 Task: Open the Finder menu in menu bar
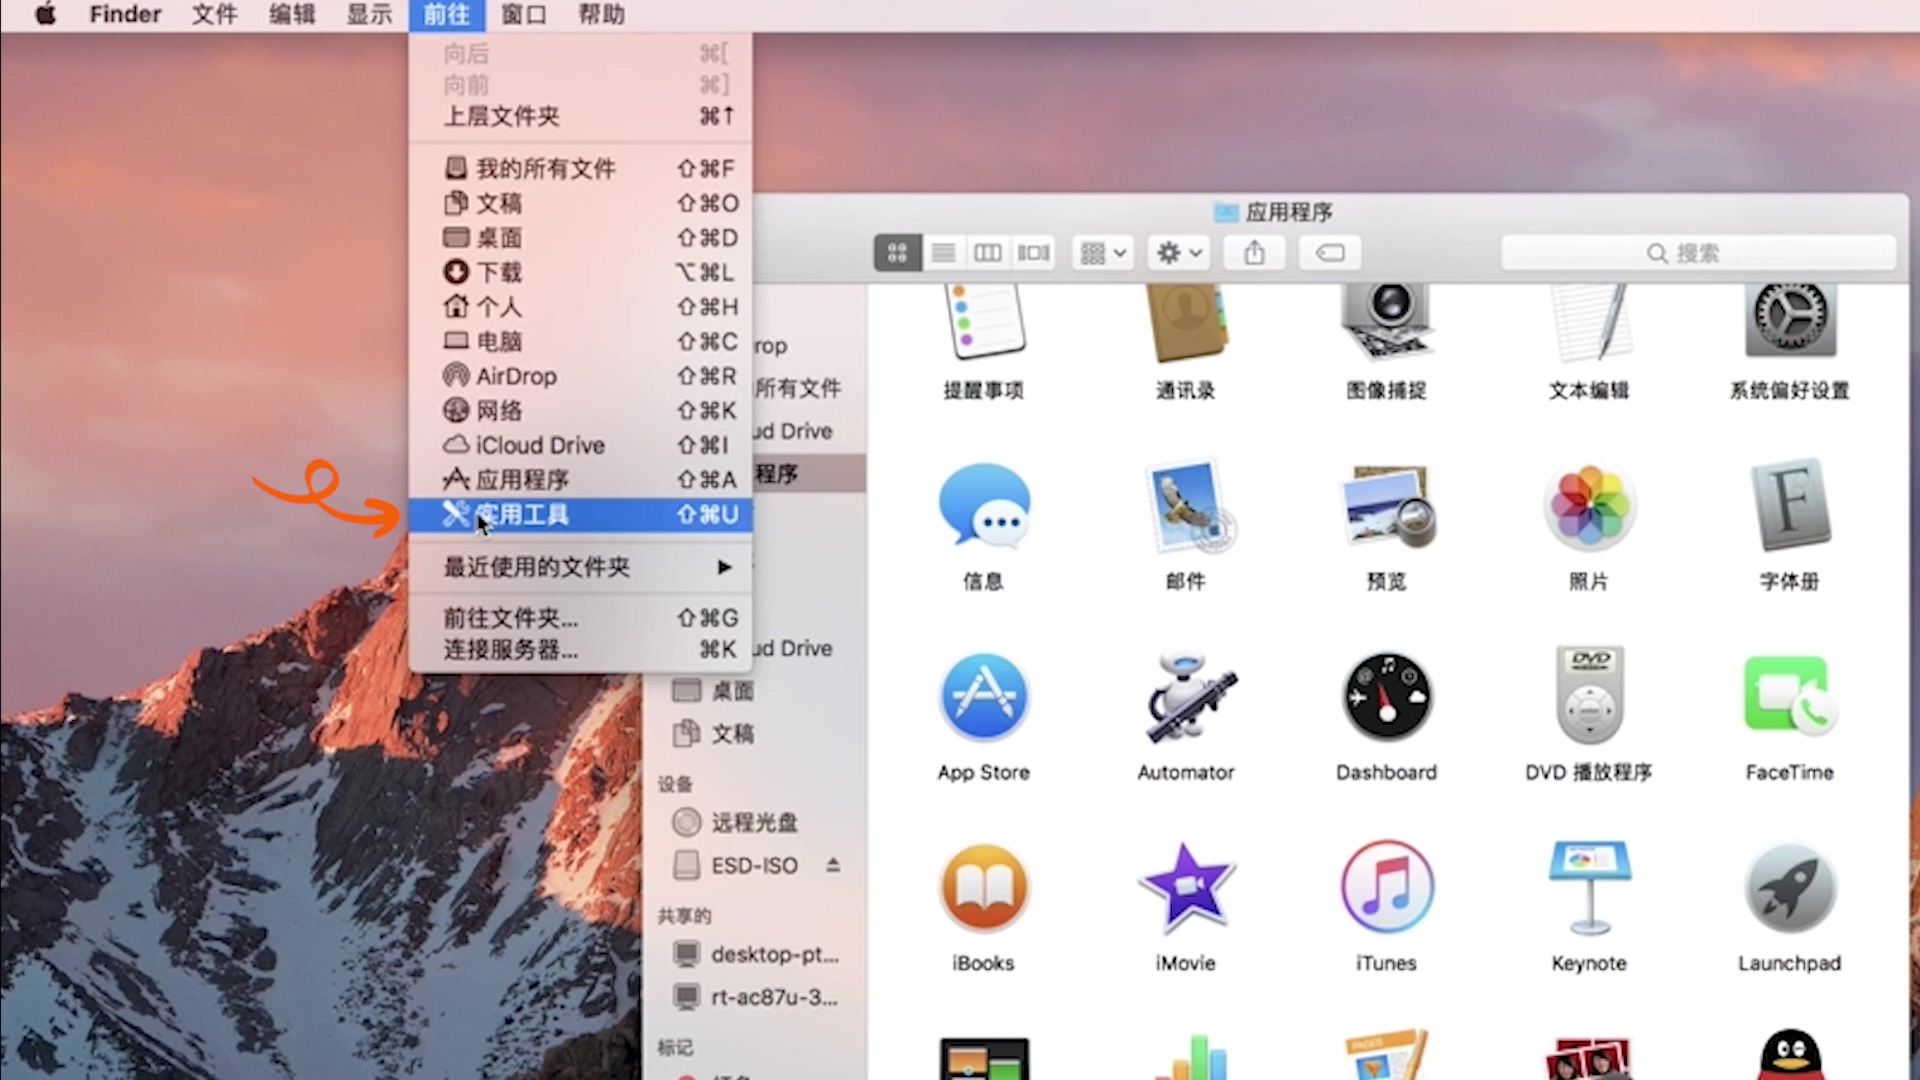tap(125, 15)
